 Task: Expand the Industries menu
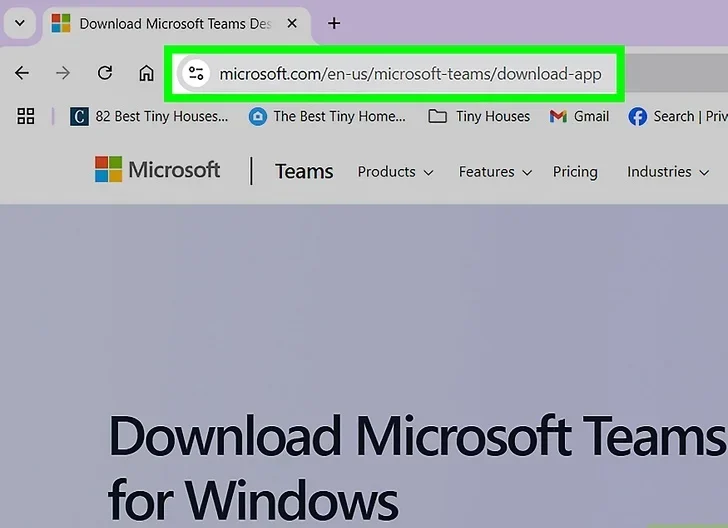tap(668, 172)
